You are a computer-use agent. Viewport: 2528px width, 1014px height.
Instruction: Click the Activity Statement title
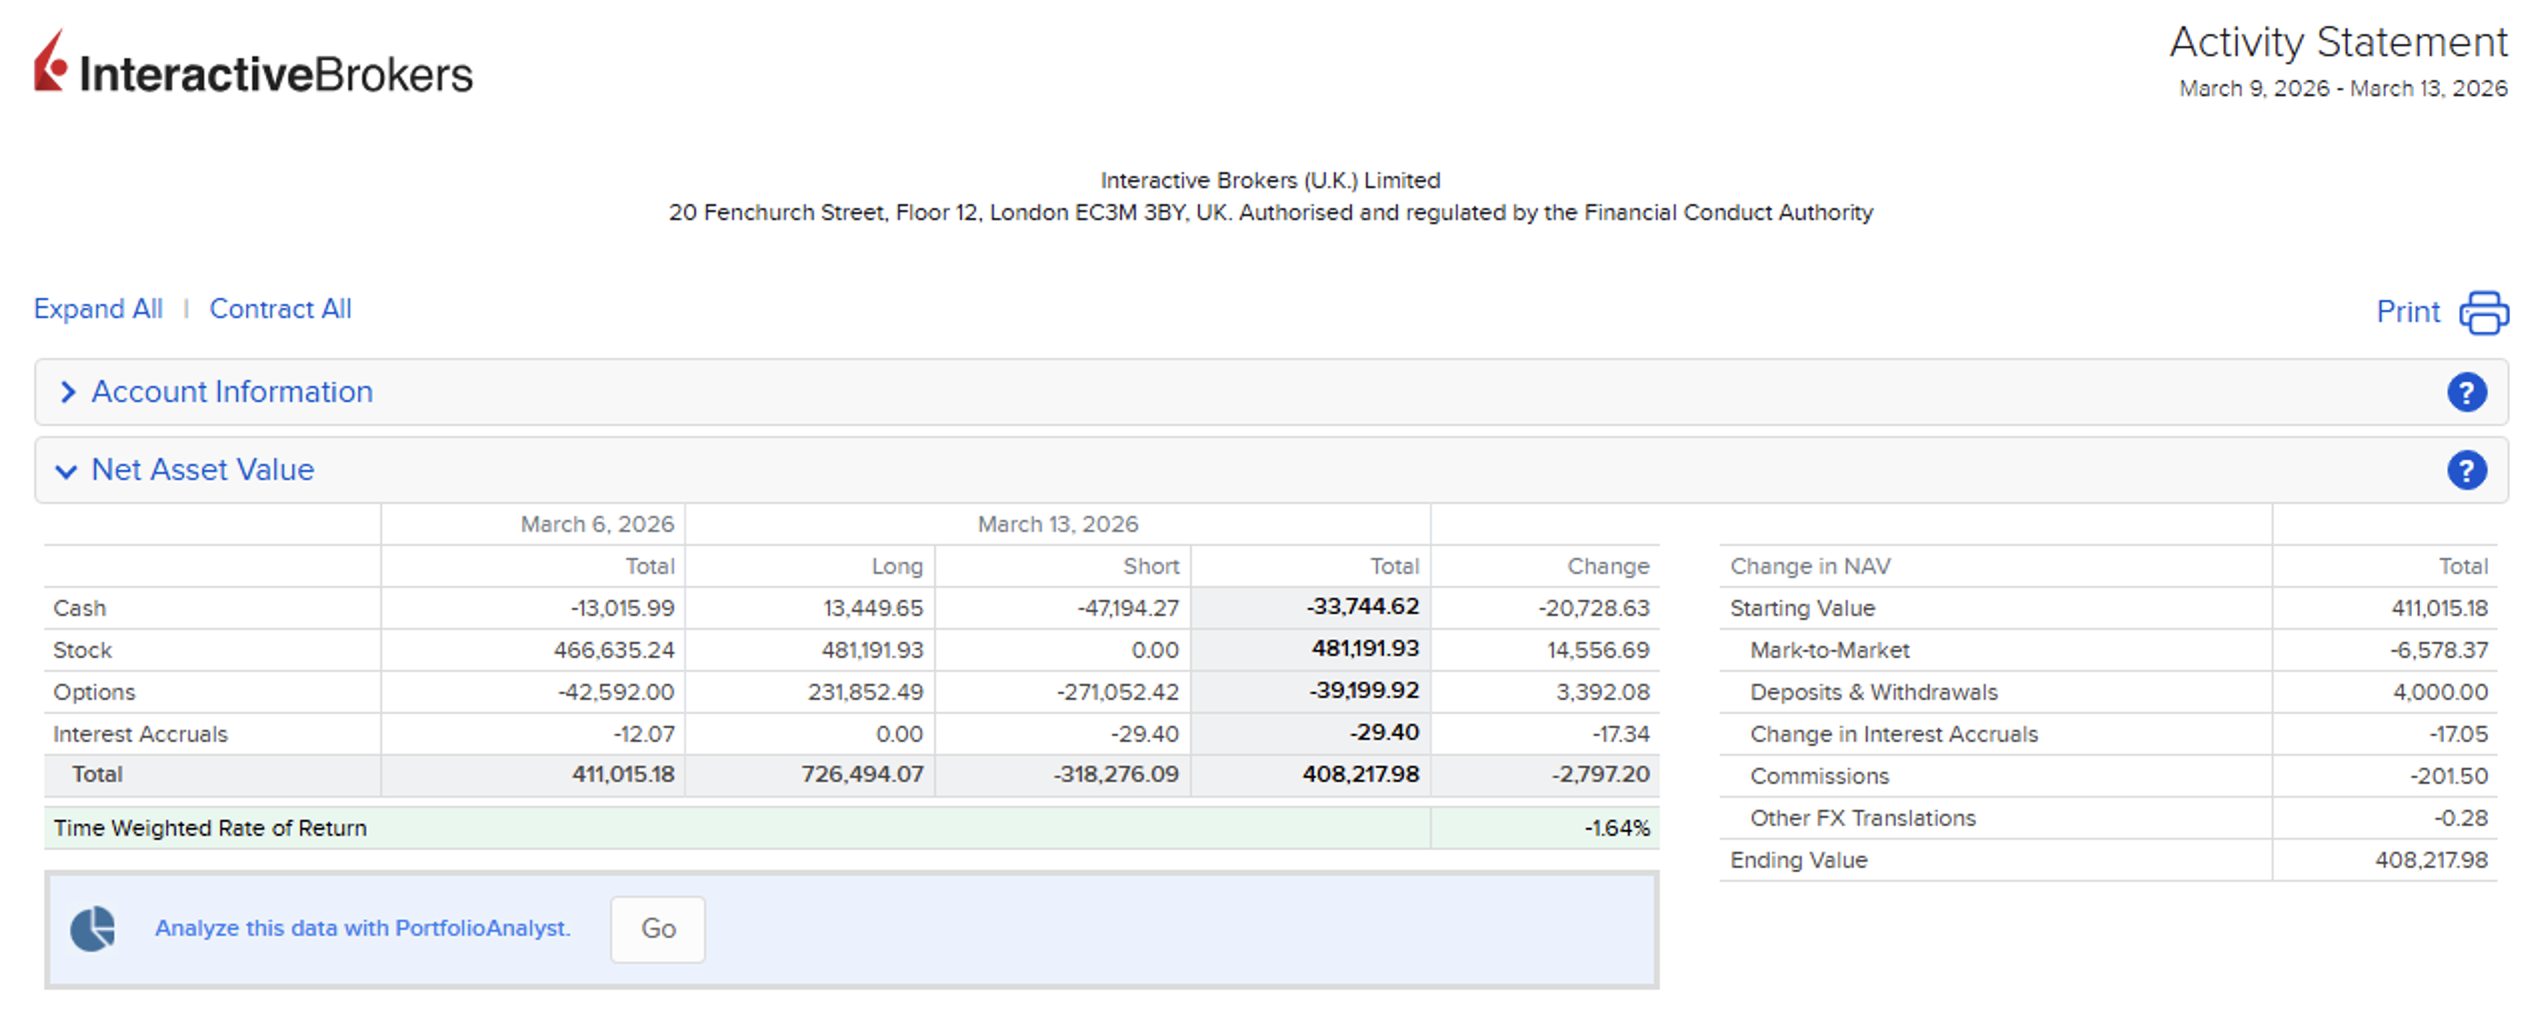tap(2337, 42)
